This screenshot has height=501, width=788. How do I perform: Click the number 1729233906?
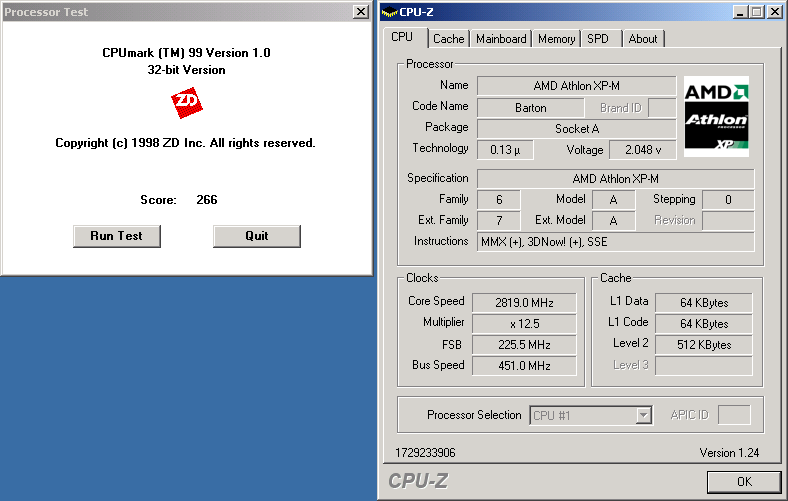point(425,453)
